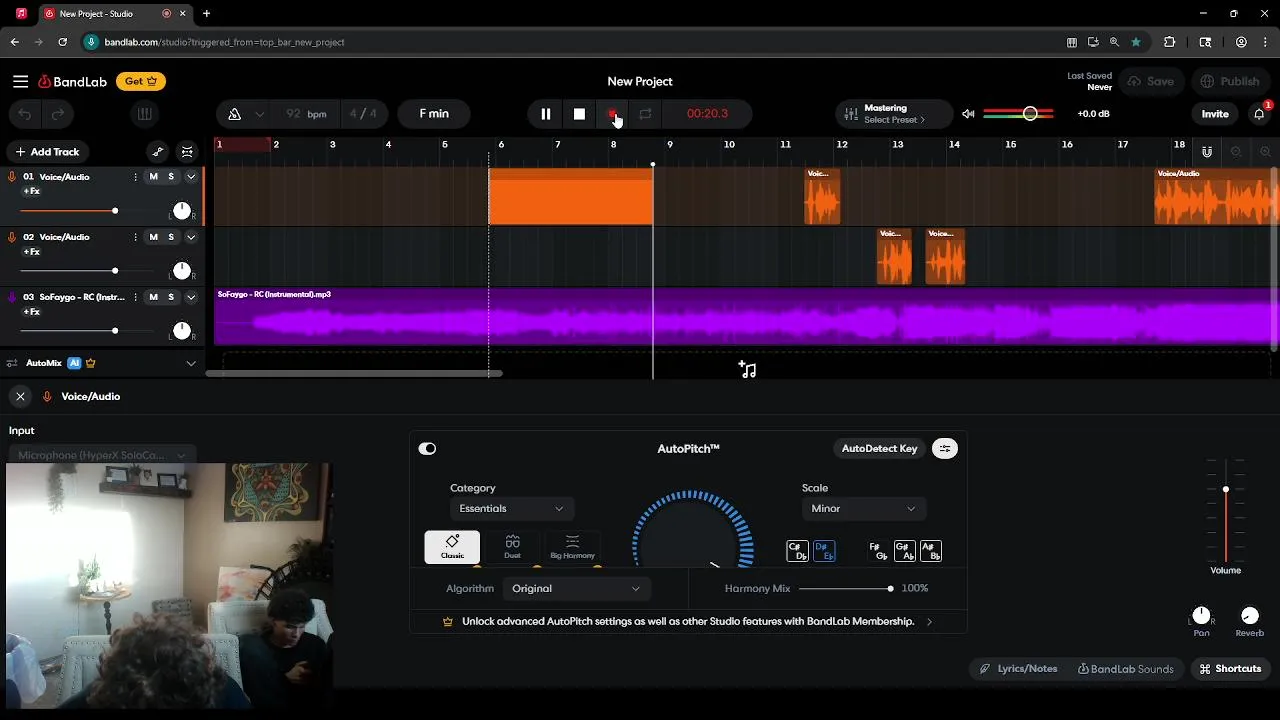Click the Publish button
The width and height of the screenshot is (1280, 720).
1230,82
